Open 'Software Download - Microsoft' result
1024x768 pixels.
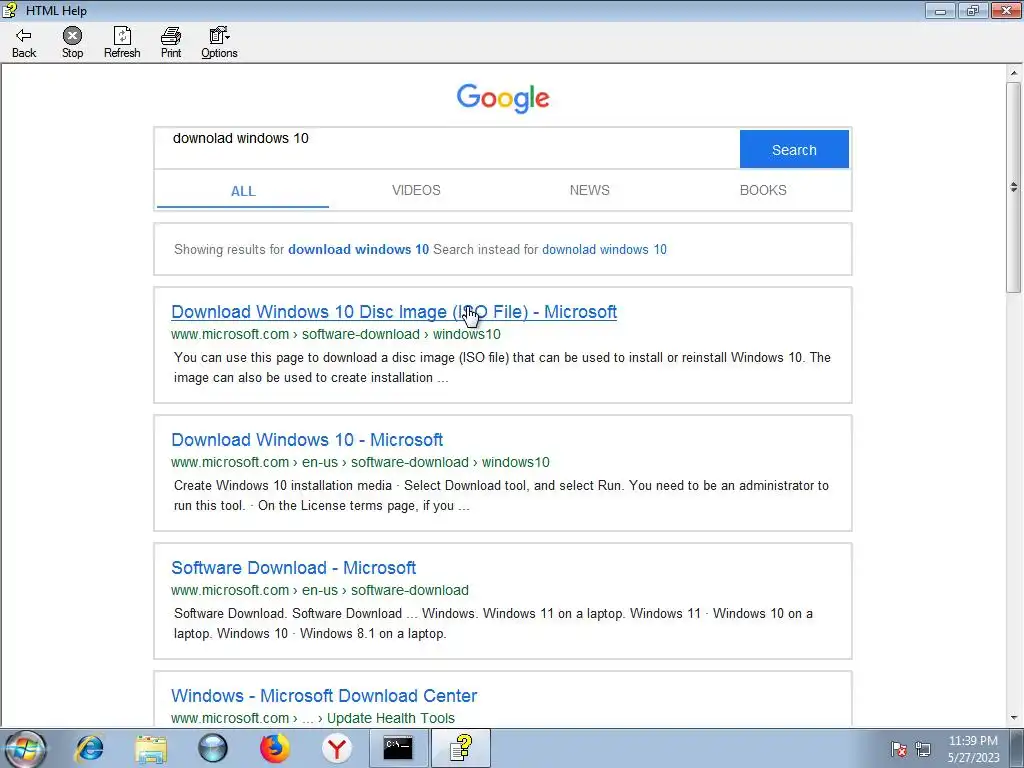[x=293, y=568]
